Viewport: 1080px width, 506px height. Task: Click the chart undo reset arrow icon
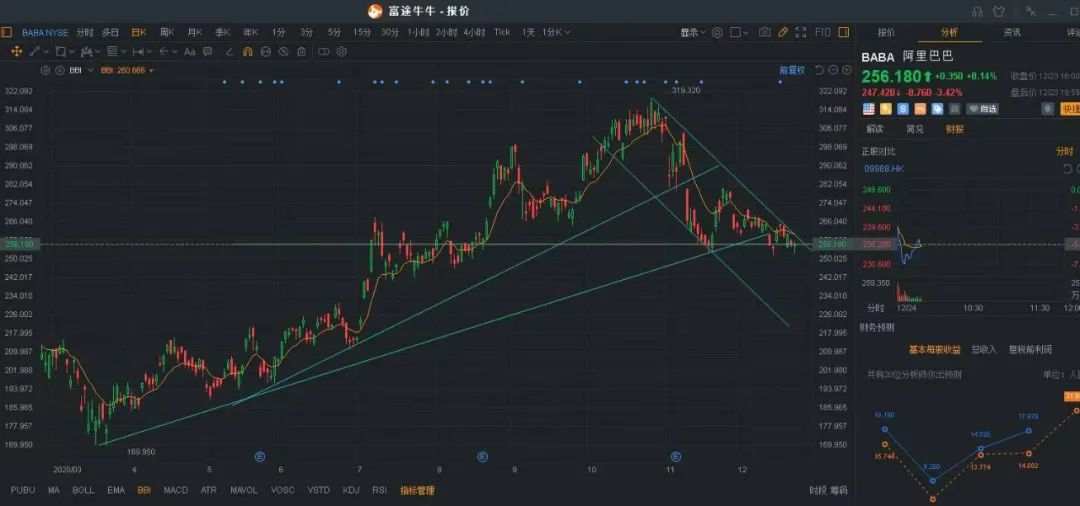pyautogui.click(x=819, y=70)
